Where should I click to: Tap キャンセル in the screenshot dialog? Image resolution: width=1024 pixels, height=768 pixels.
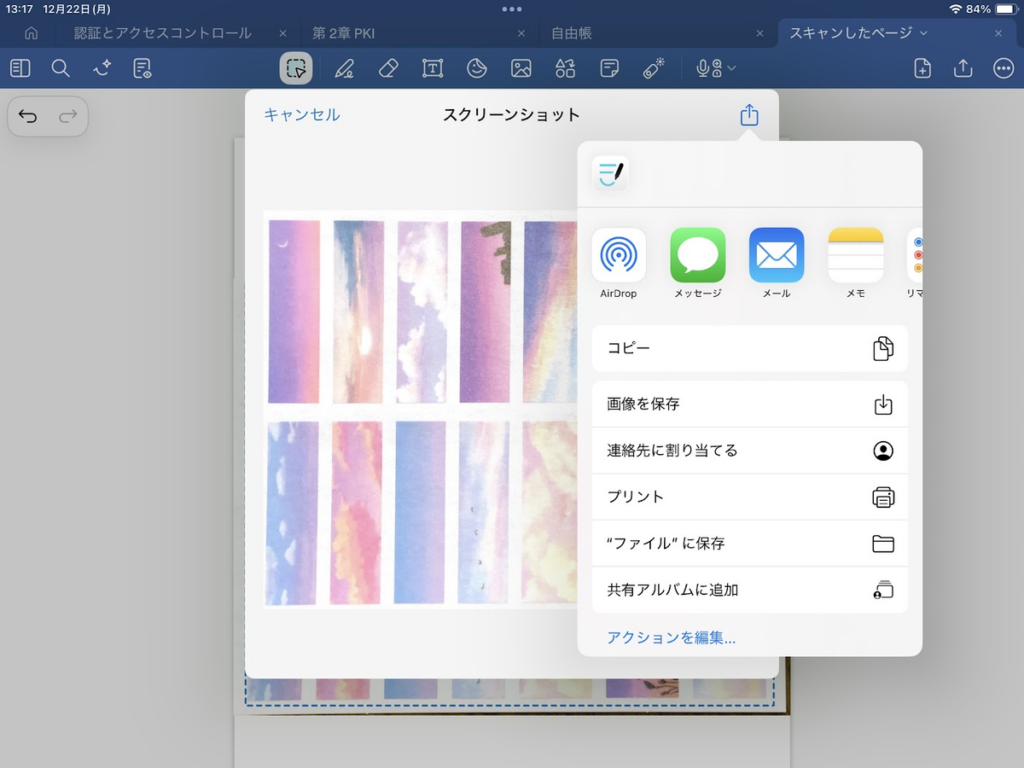[x=302, y=115]
